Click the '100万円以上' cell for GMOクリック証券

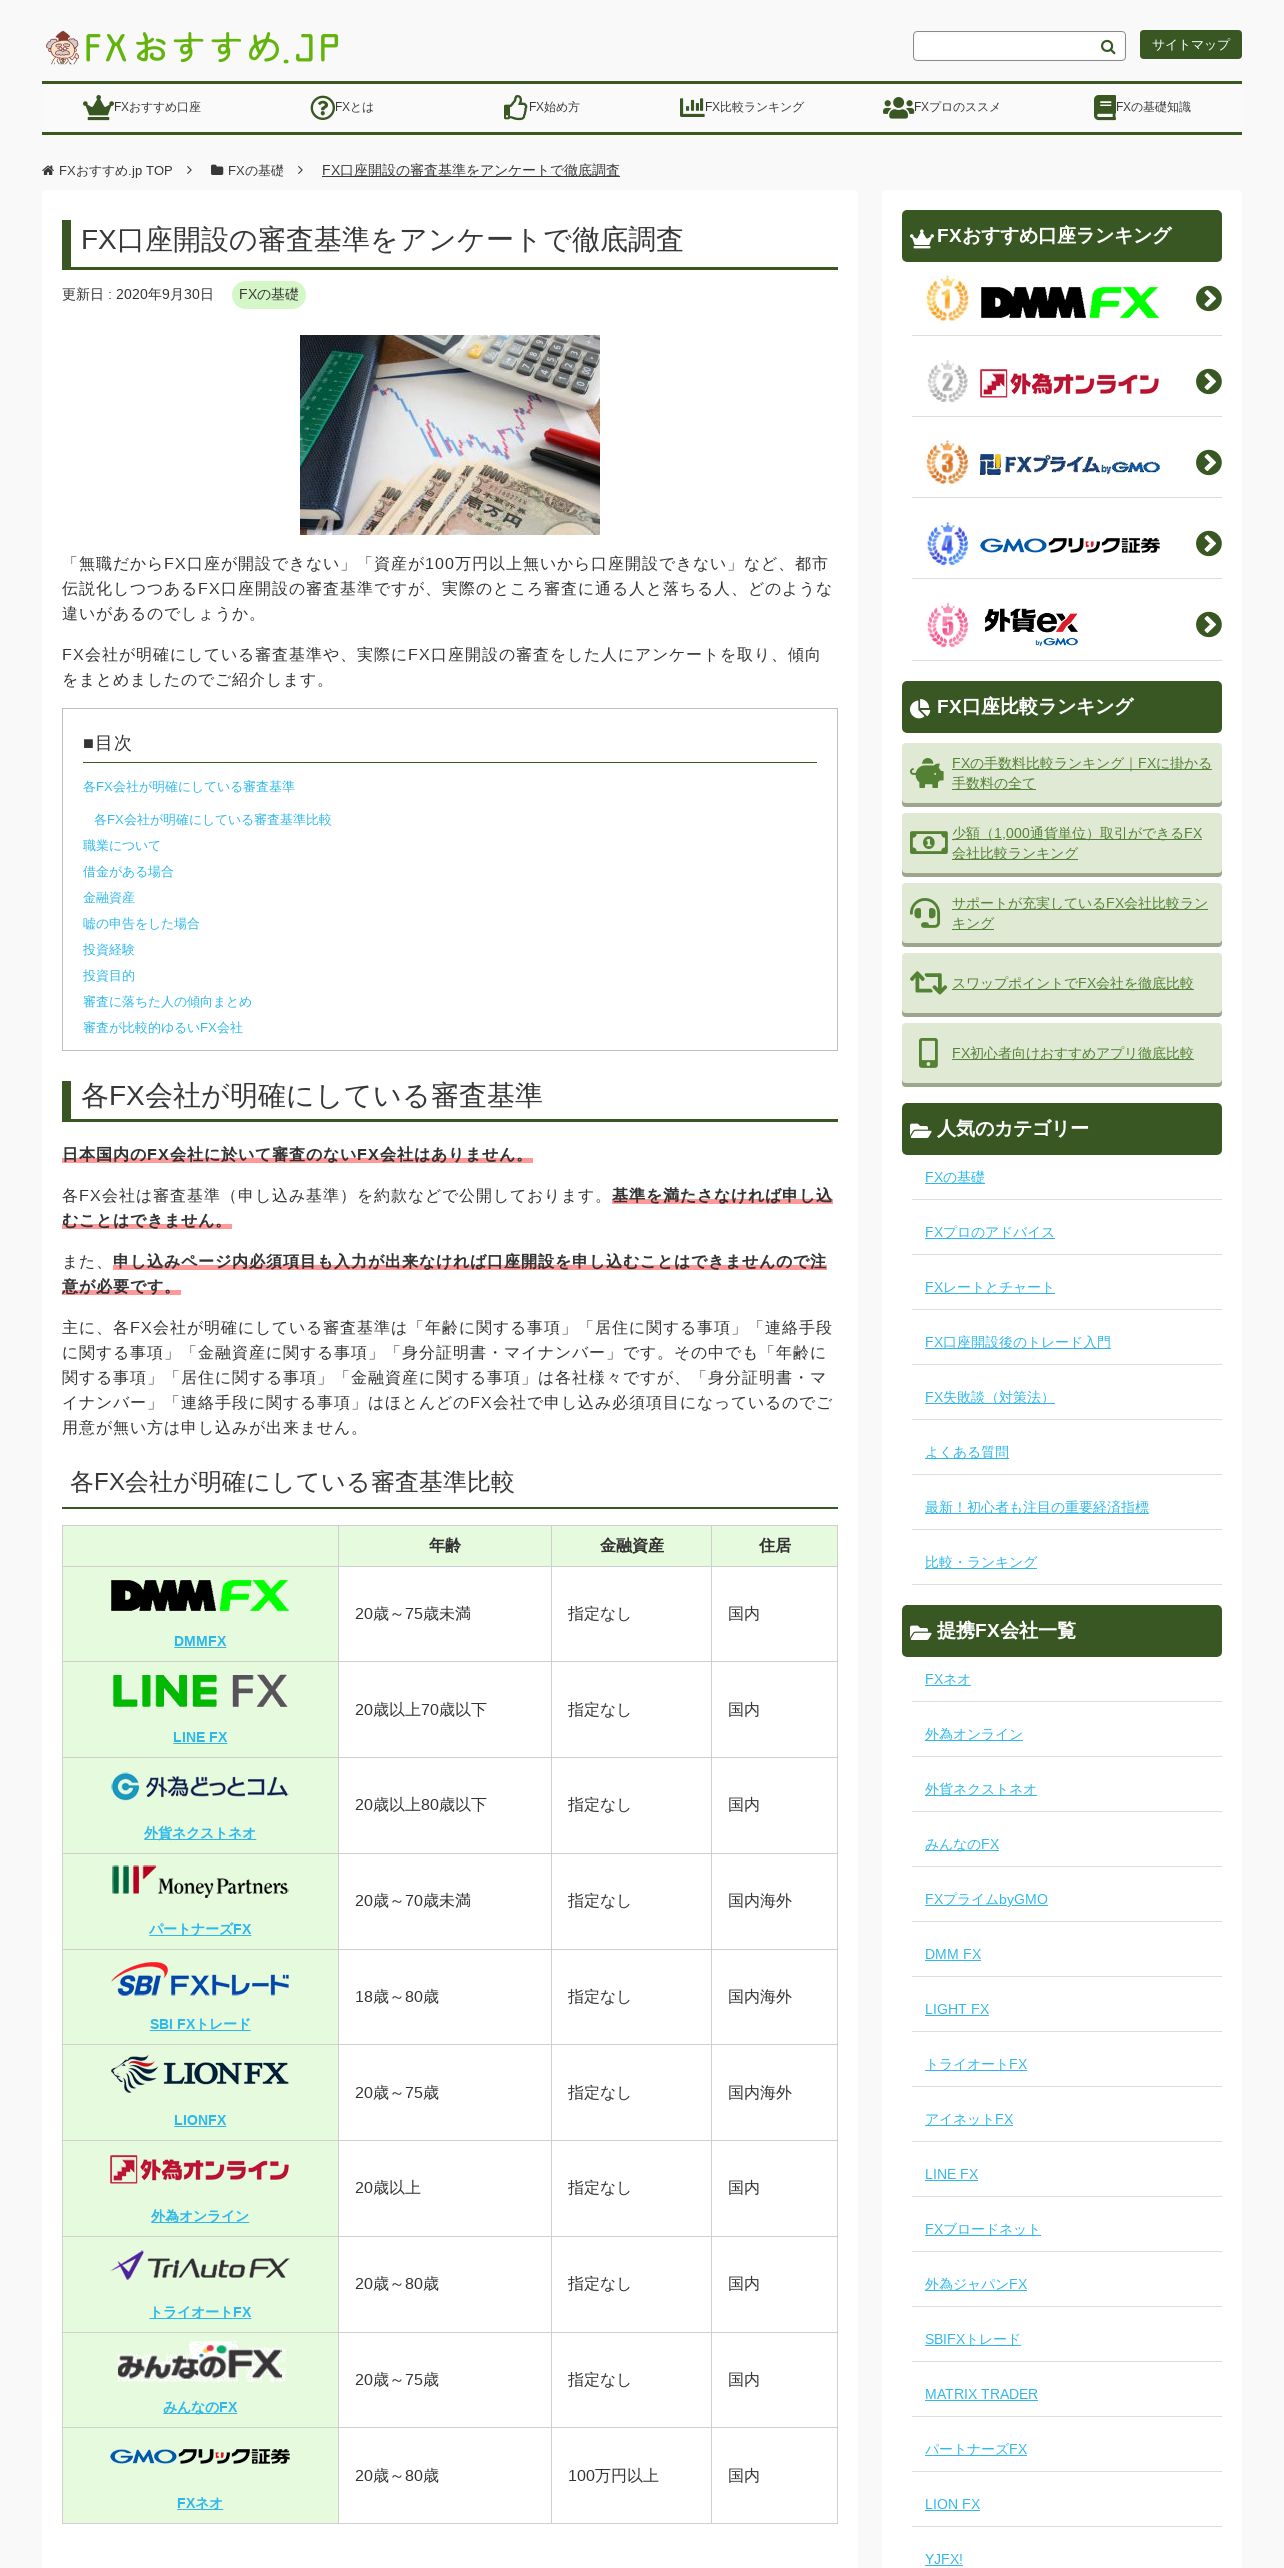pyautogui.click(x=631, y=2475)
